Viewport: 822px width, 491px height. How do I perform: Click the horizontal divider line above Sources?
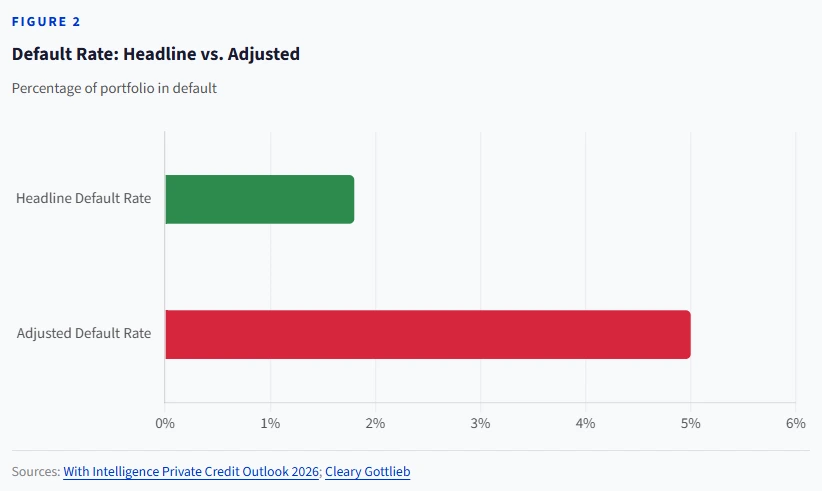point(410,450)
